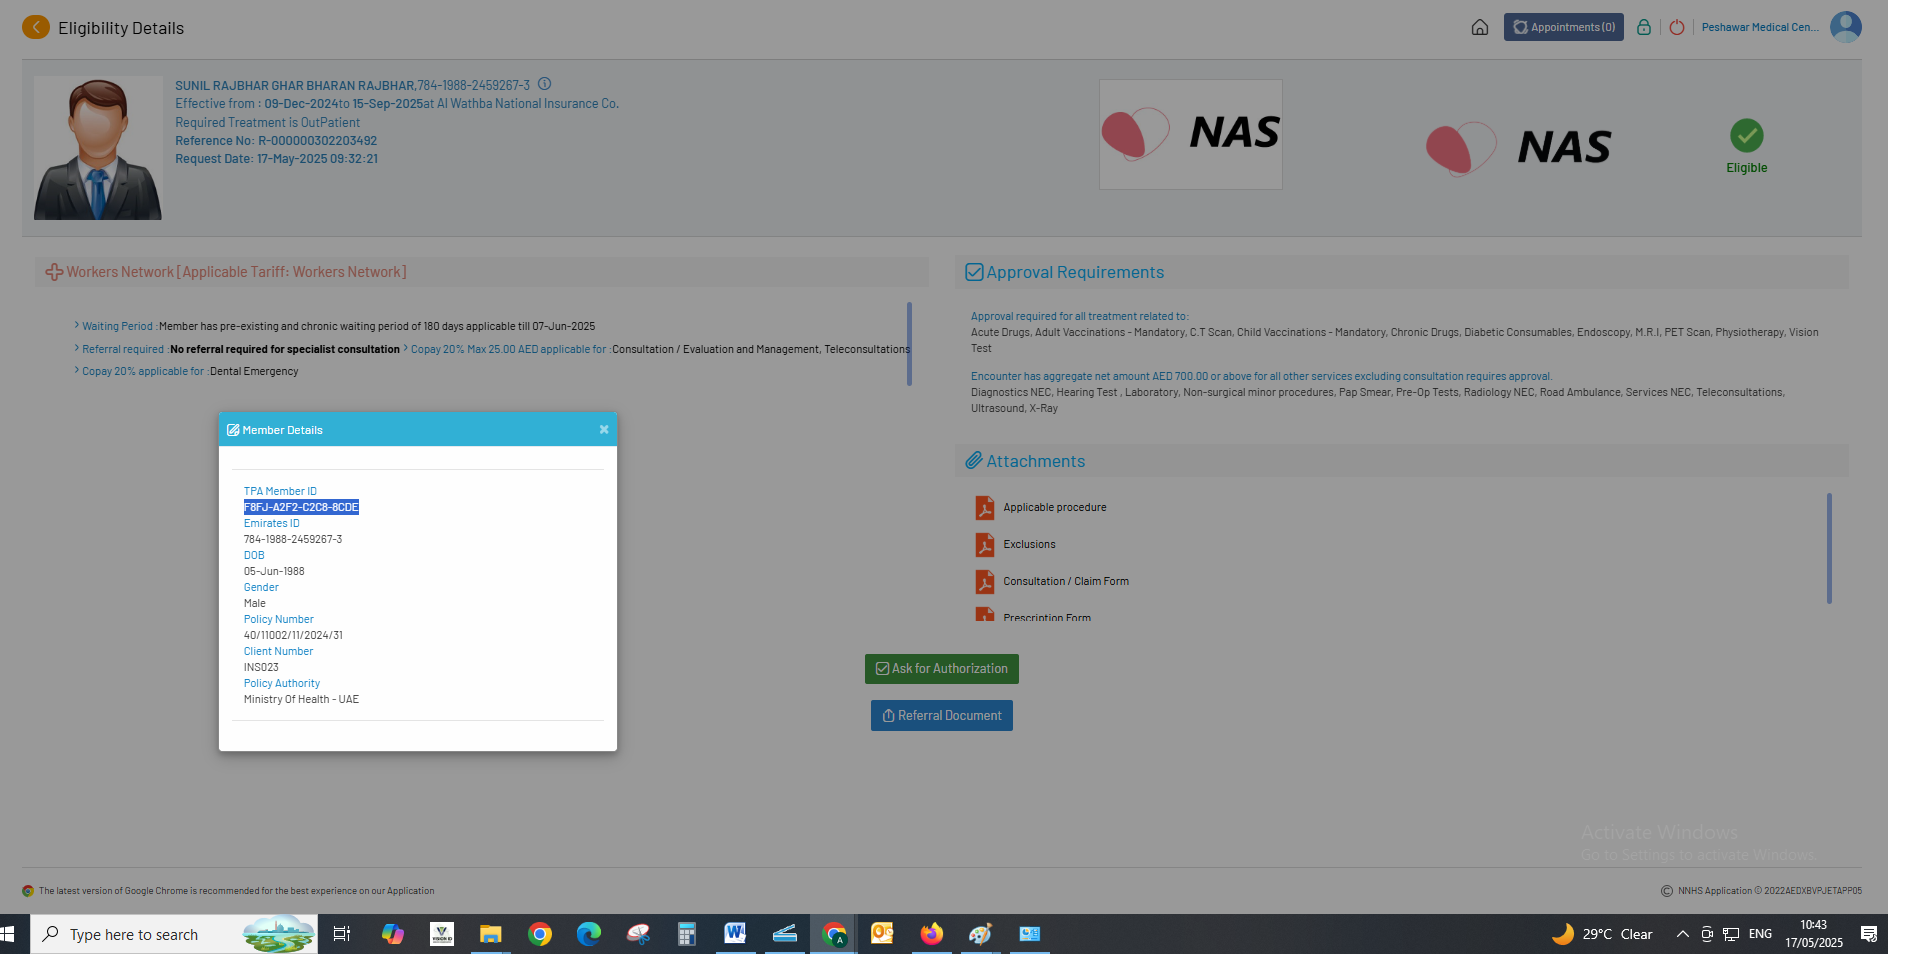Open the Exclusions attachment link
The height and width of the screenshot is (954, 1910).
pyautogui.click(x=1029, y=545)
